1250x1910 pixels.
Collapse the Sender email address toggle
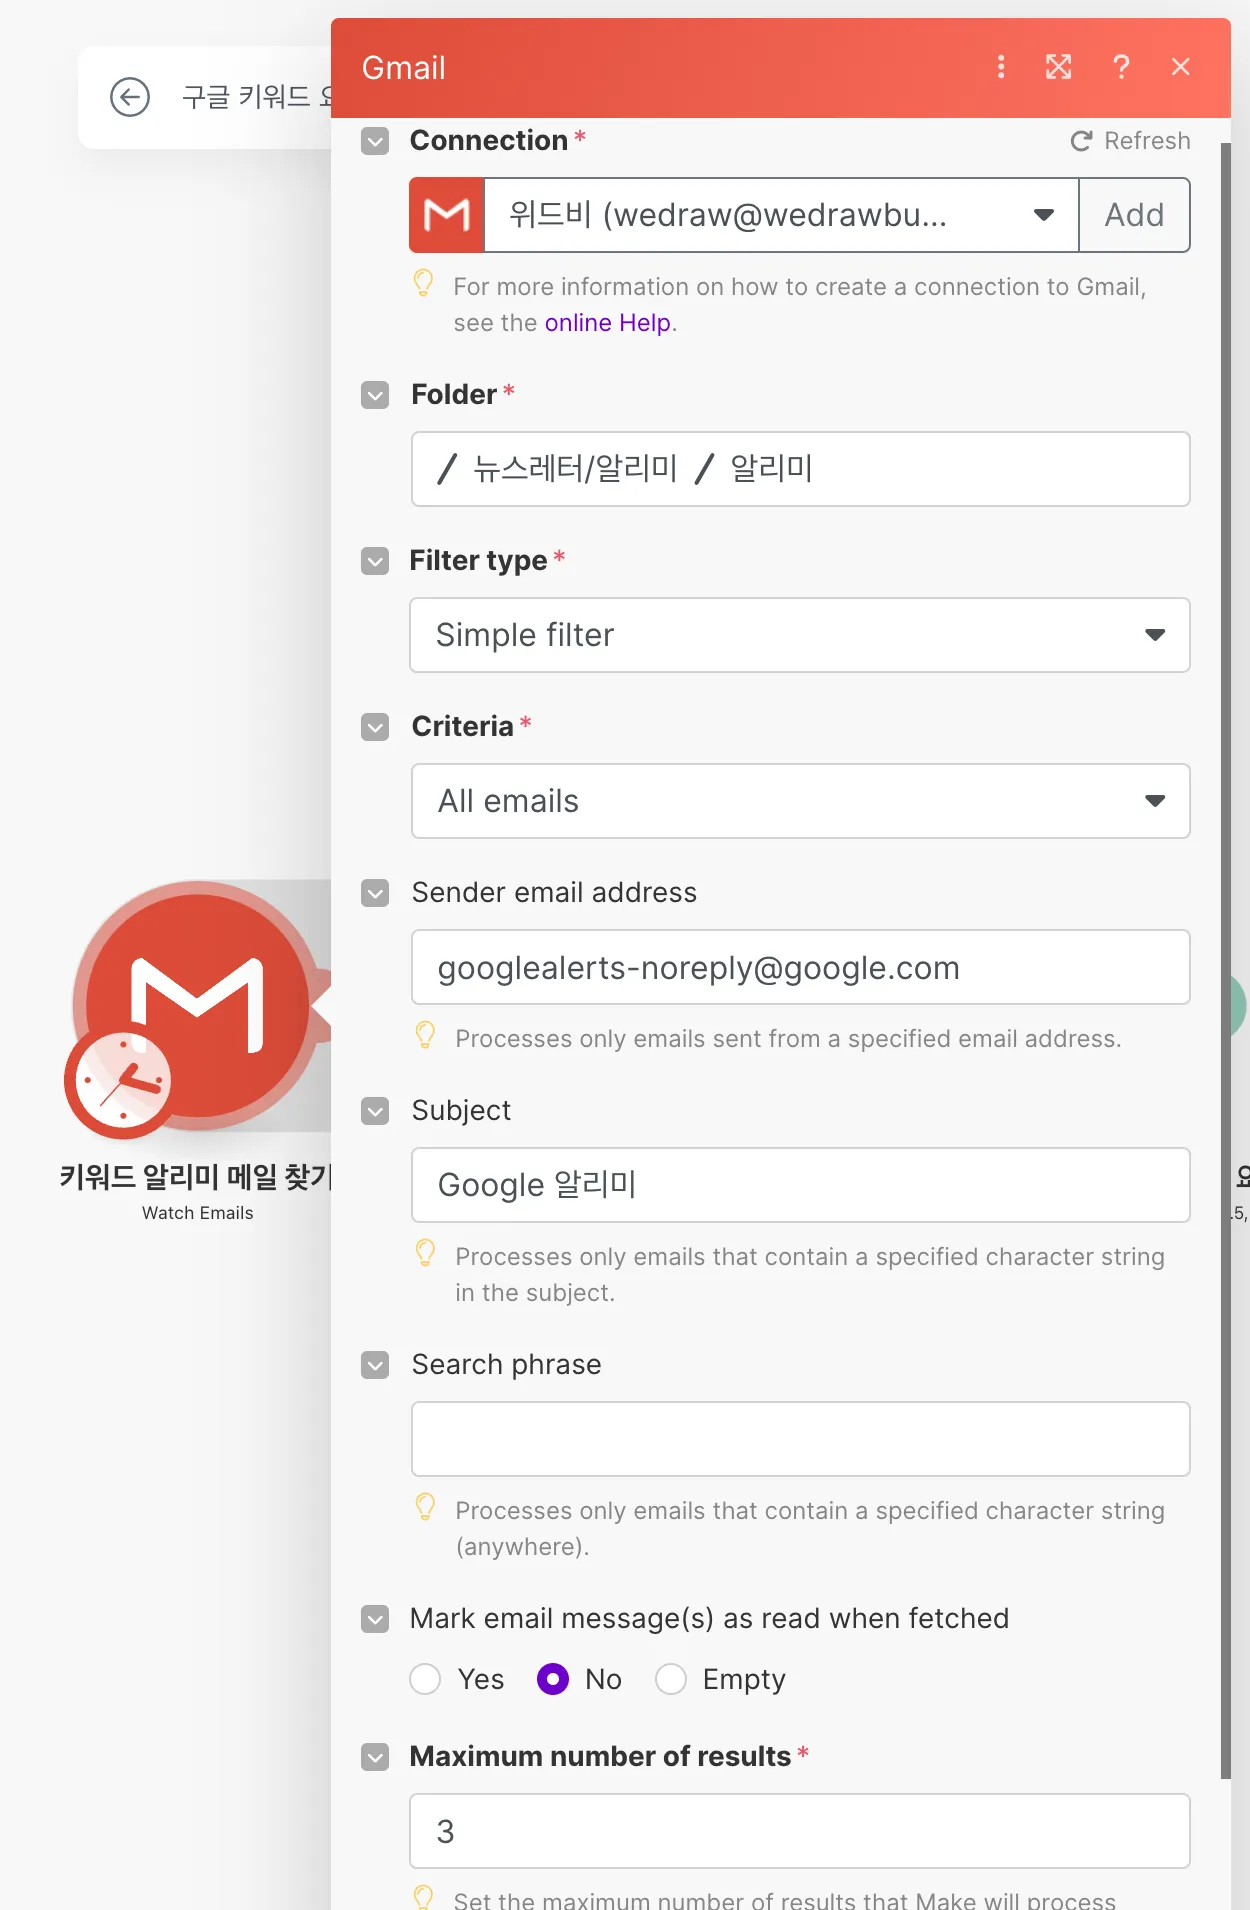(x=375, y=893)
